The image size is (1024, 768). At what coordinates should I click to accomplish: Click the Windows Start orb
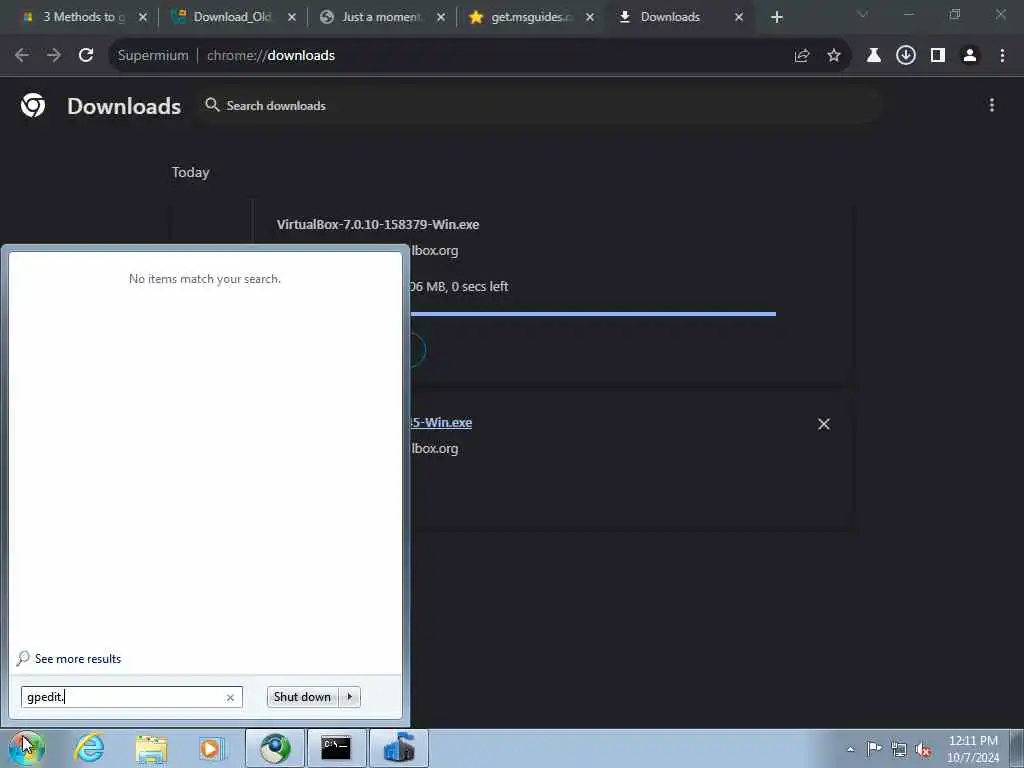coord(26,748)
